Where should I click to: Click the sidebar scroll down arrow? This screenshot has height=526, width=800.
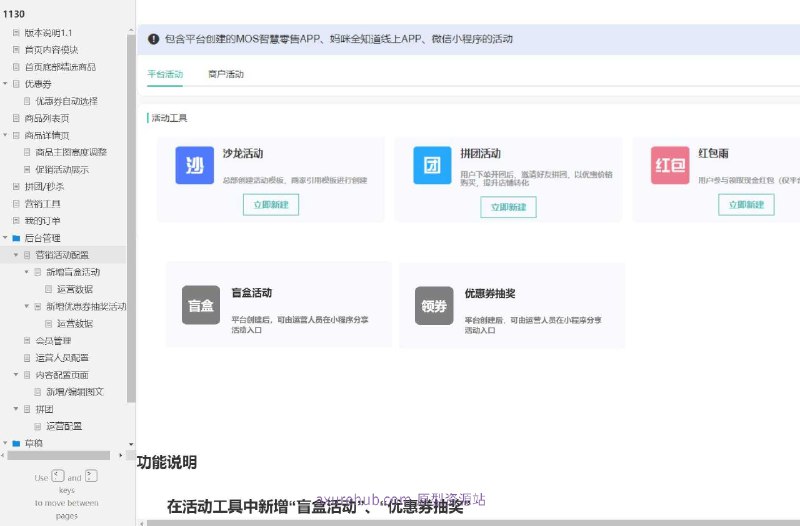131,444
